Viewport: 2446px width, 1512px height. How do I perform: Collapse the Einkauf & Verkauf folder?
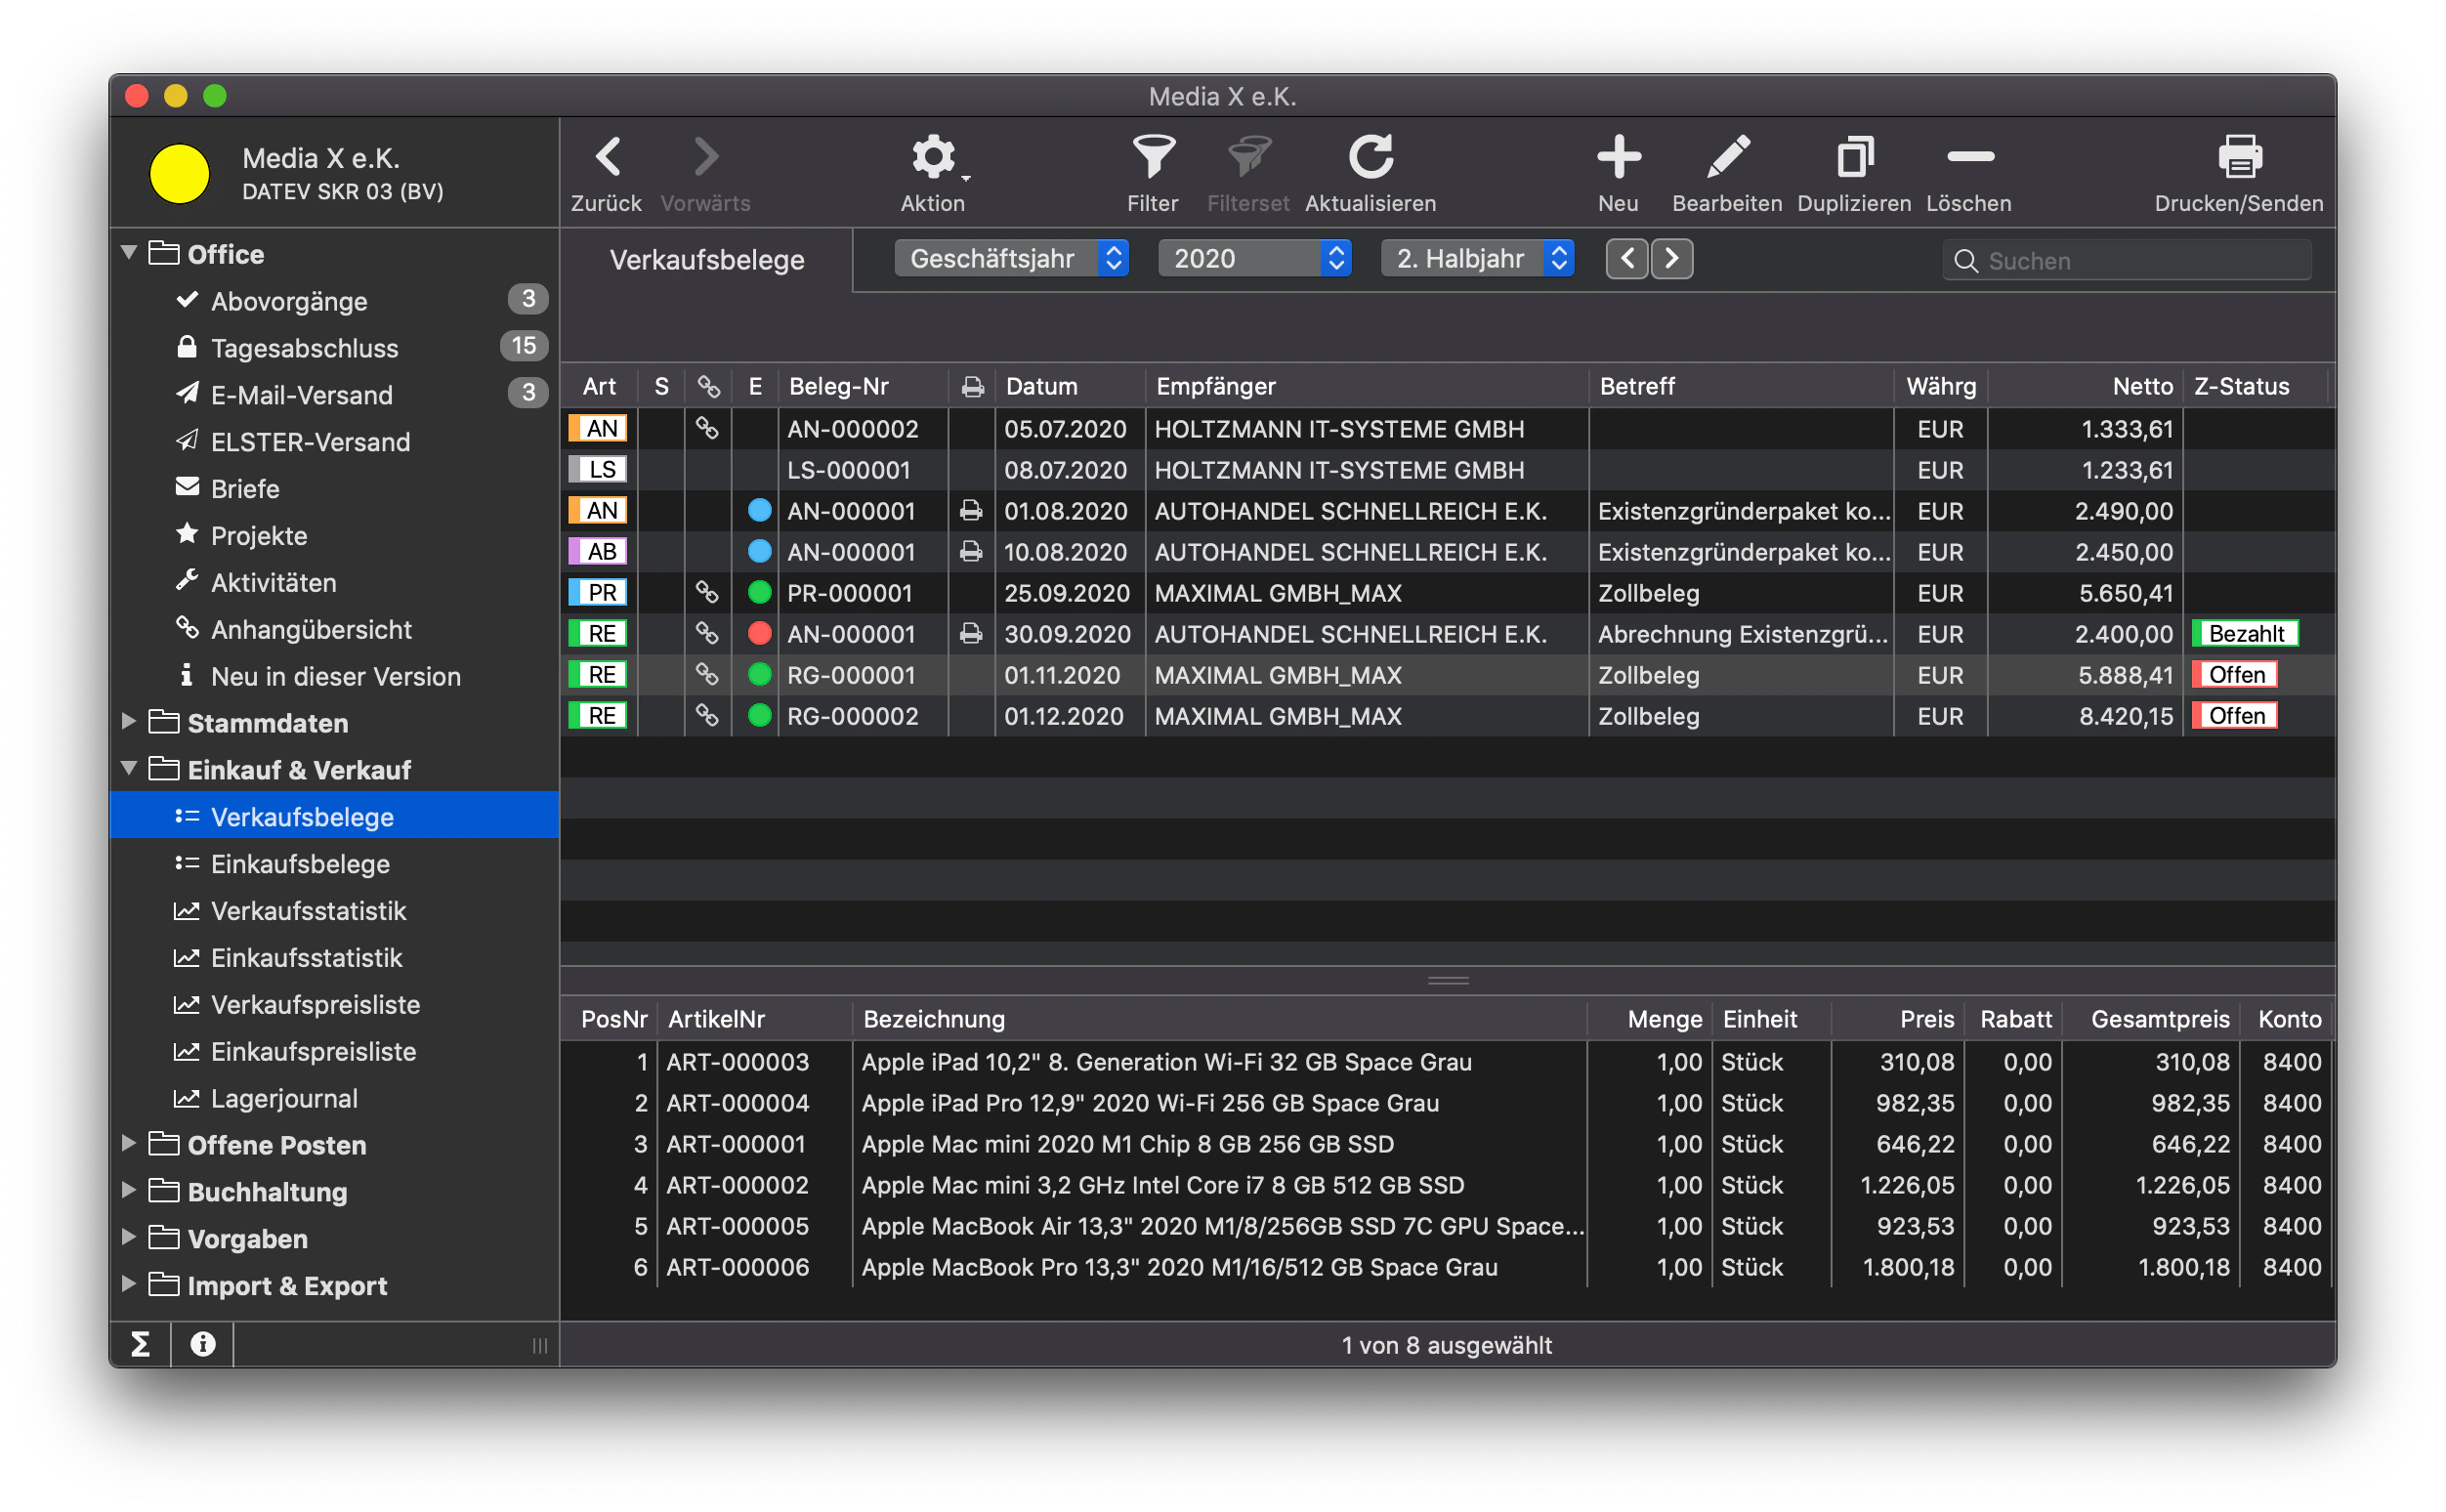(129, 768)
